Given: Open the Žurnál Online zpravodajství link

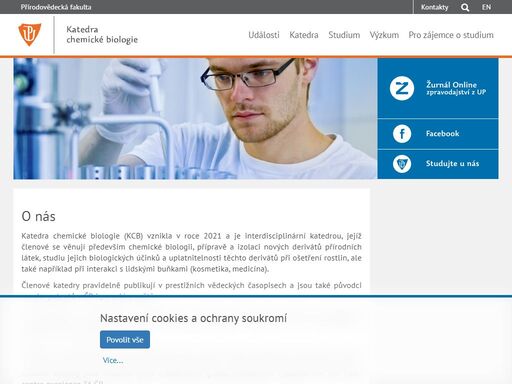Looking at the screenshot, I should coord(456,88).
